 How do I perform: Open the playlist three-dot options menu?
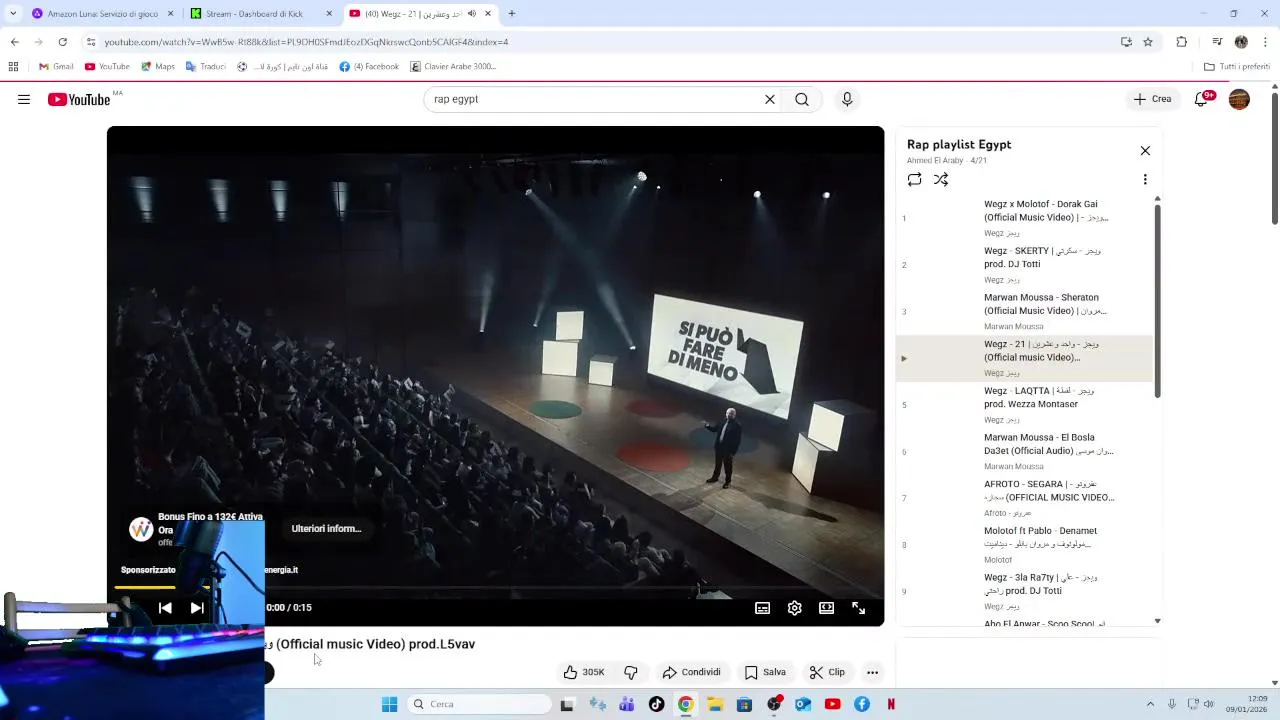click(x=1145, y=179)
